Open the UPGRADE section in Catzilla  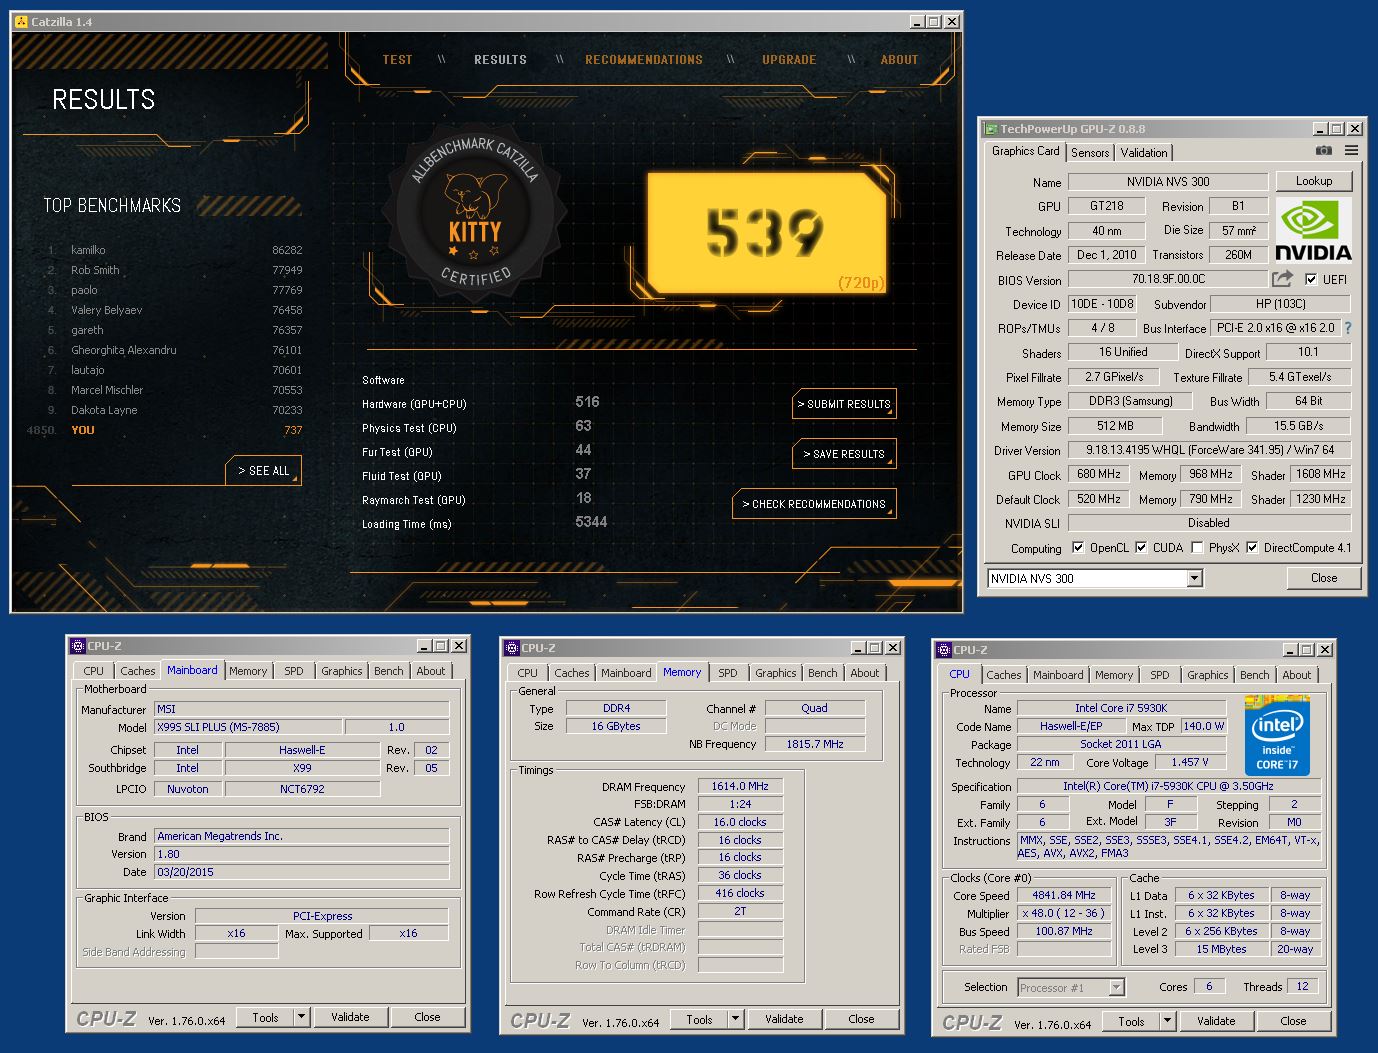pos(789,60)
